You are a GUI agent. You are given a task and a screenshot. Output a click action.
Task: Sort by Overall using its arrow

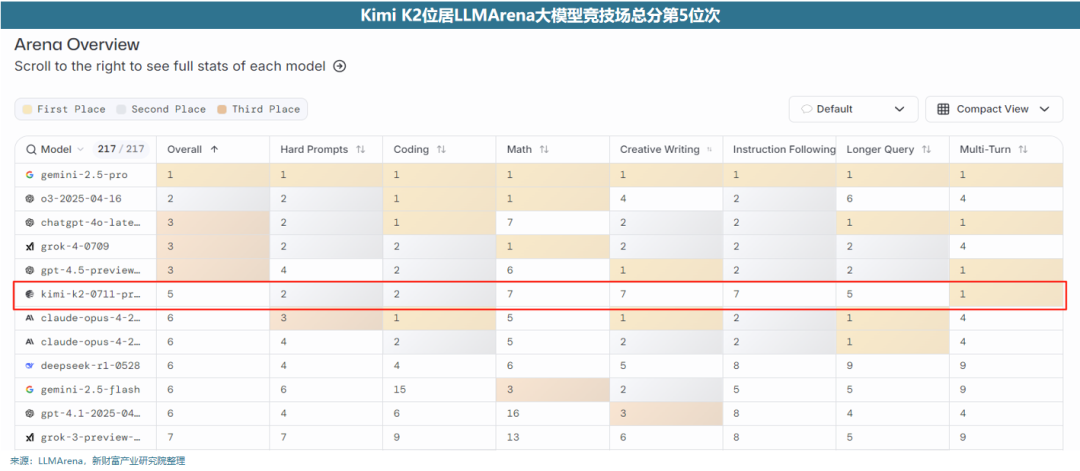tap(214, 149)
